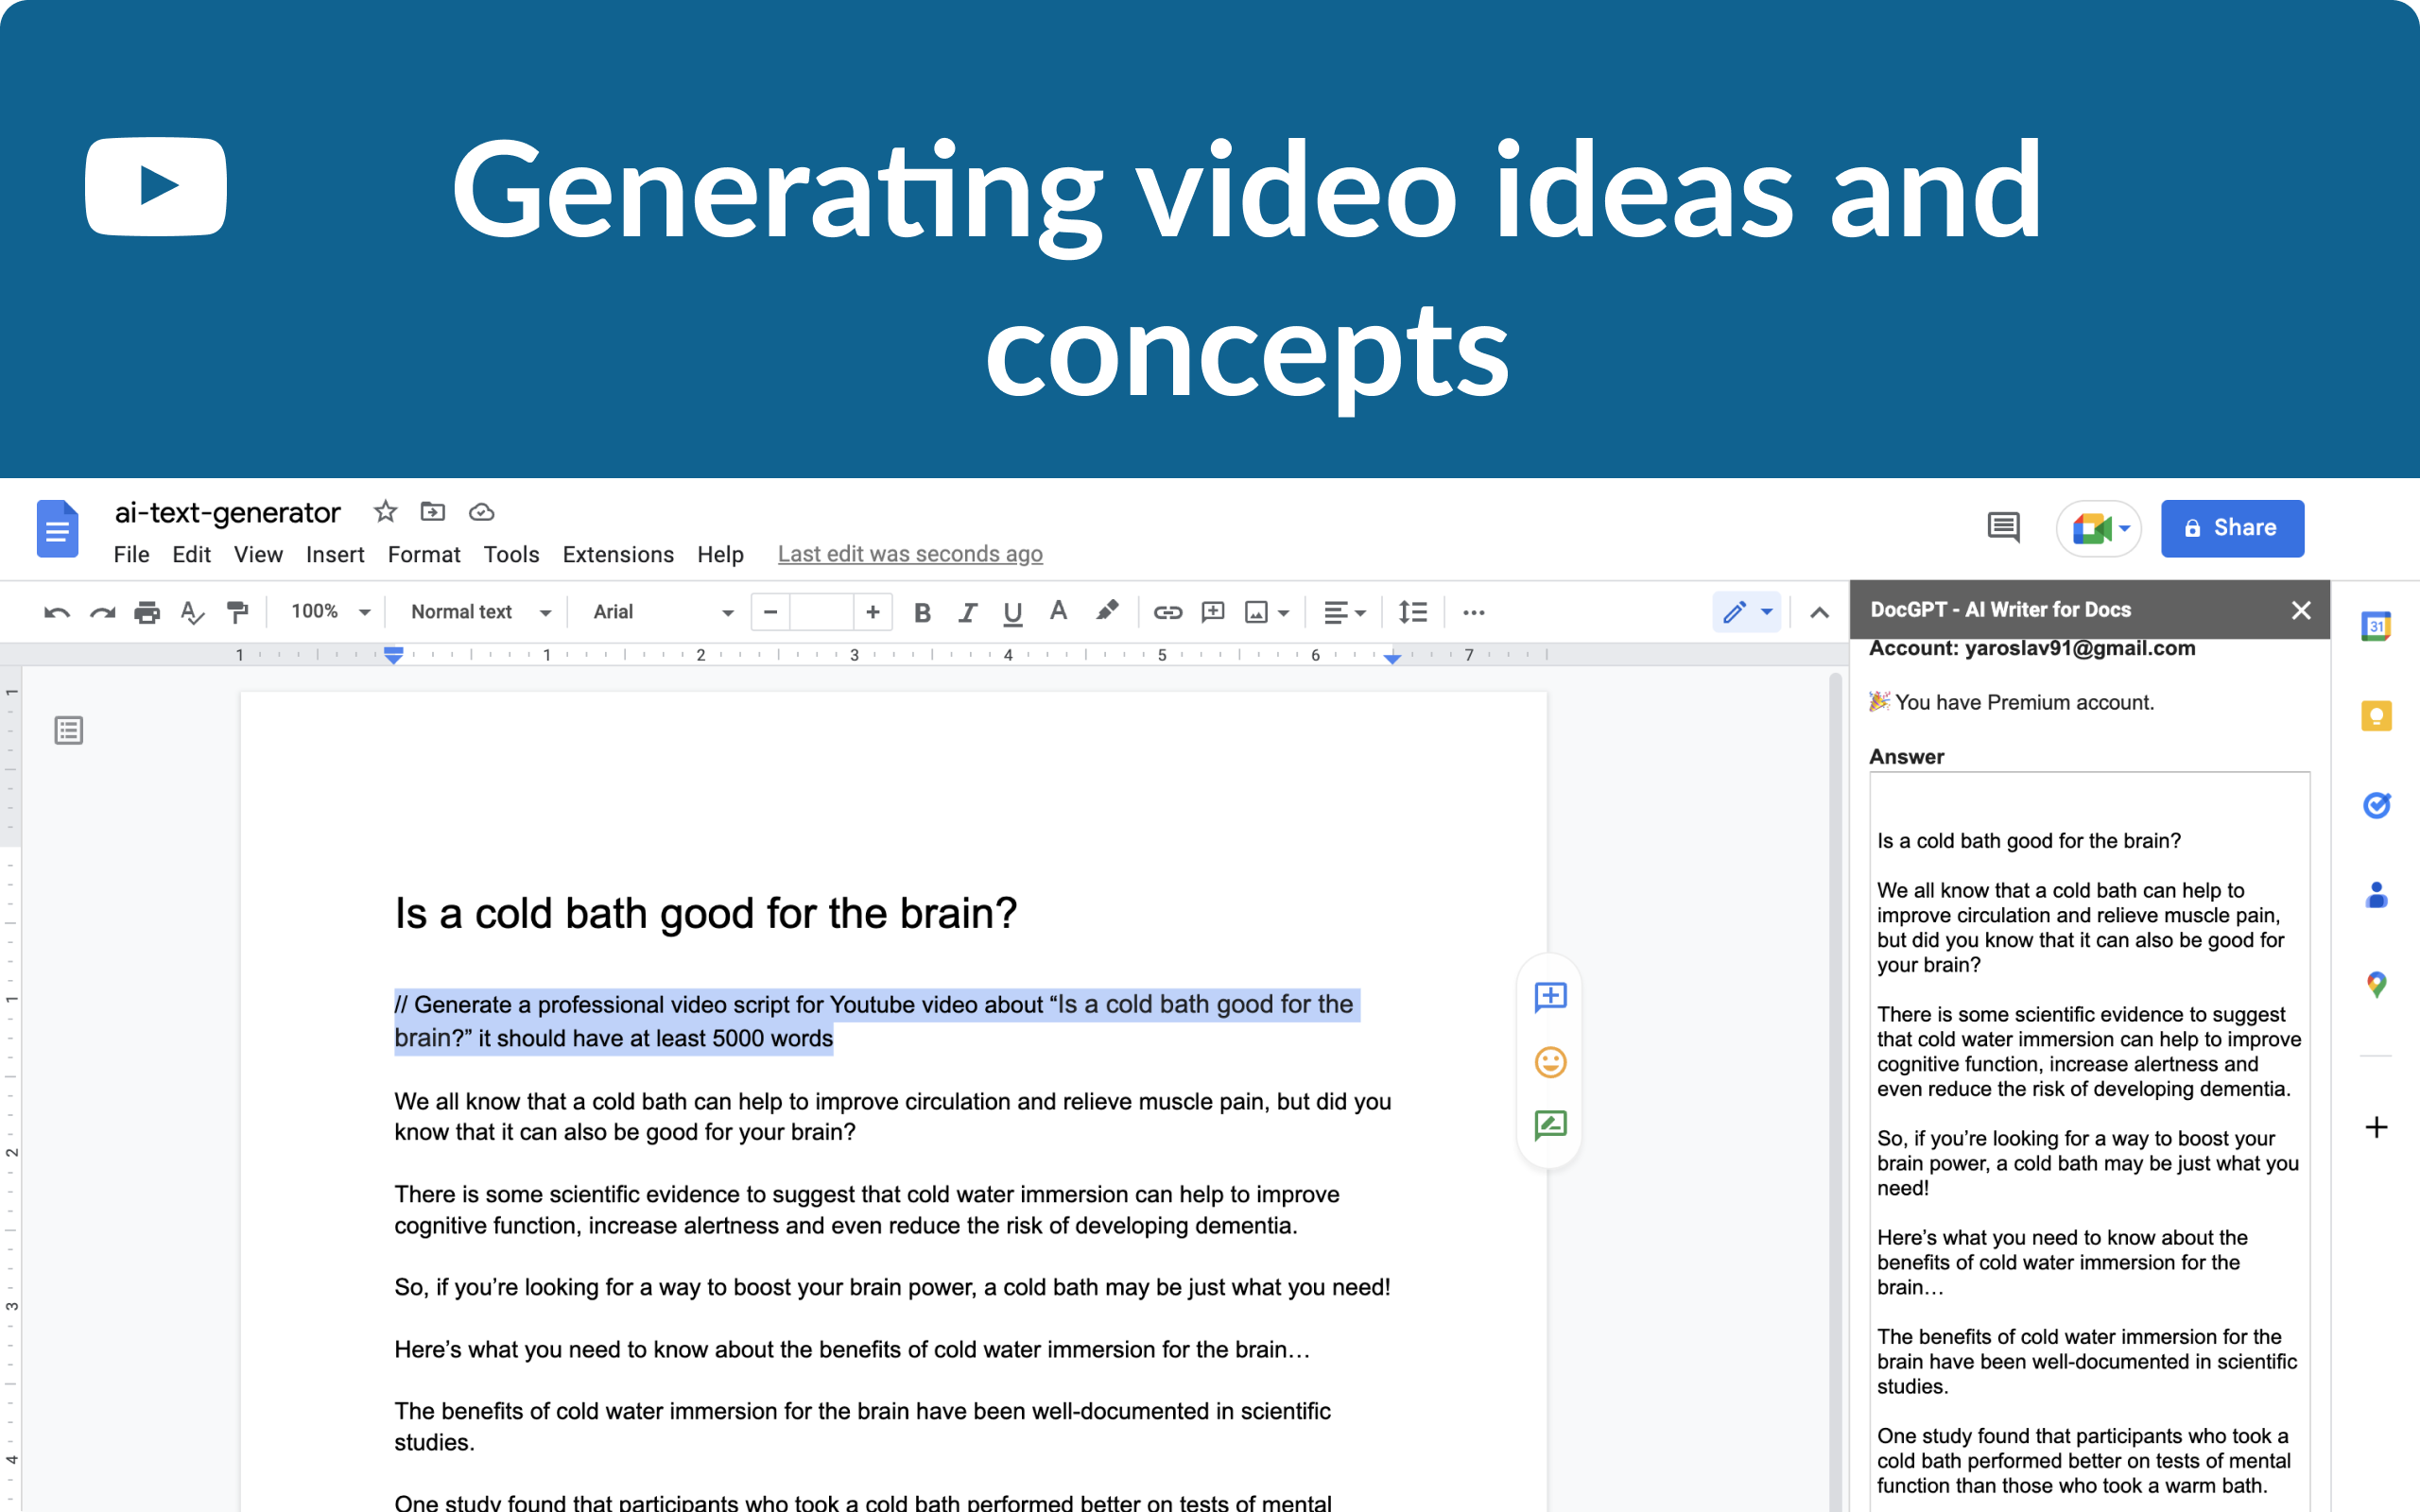
Task: Click the paint format roller icon
Action: pos(237,612)
